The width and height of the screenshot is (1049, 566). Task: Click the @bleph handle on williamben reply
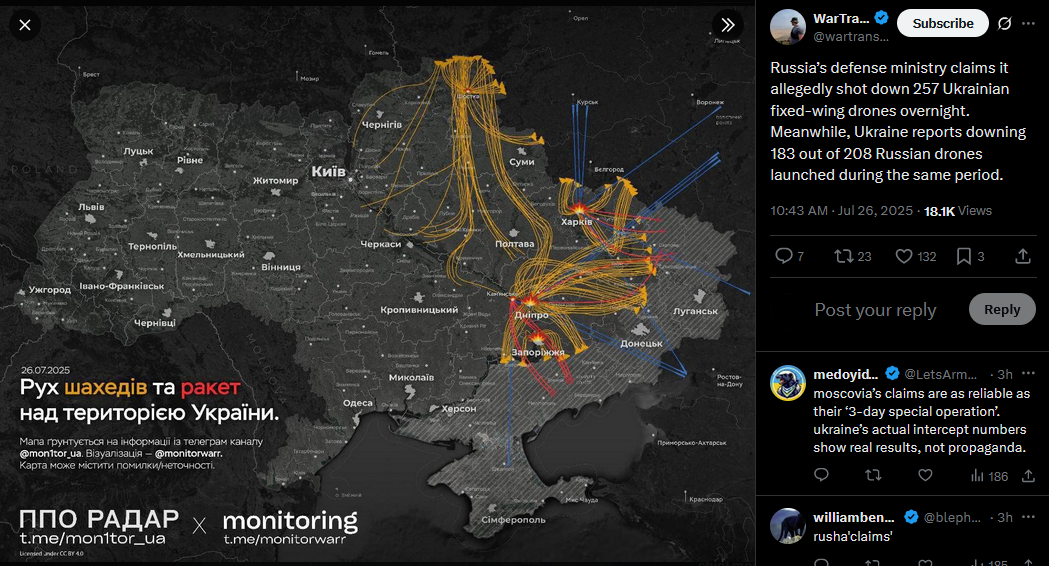pyautogui.click(x=952, y=517)
